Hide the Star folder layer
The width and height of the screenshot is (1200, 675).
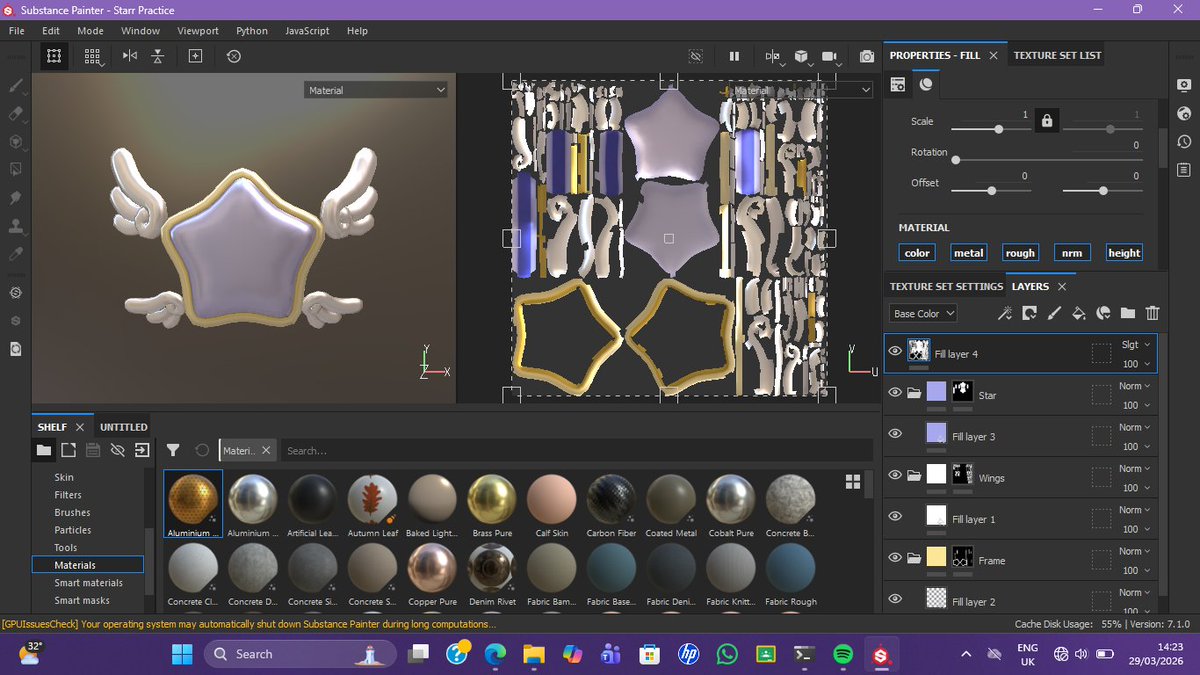pyautogui.click(x=895, y=393)
